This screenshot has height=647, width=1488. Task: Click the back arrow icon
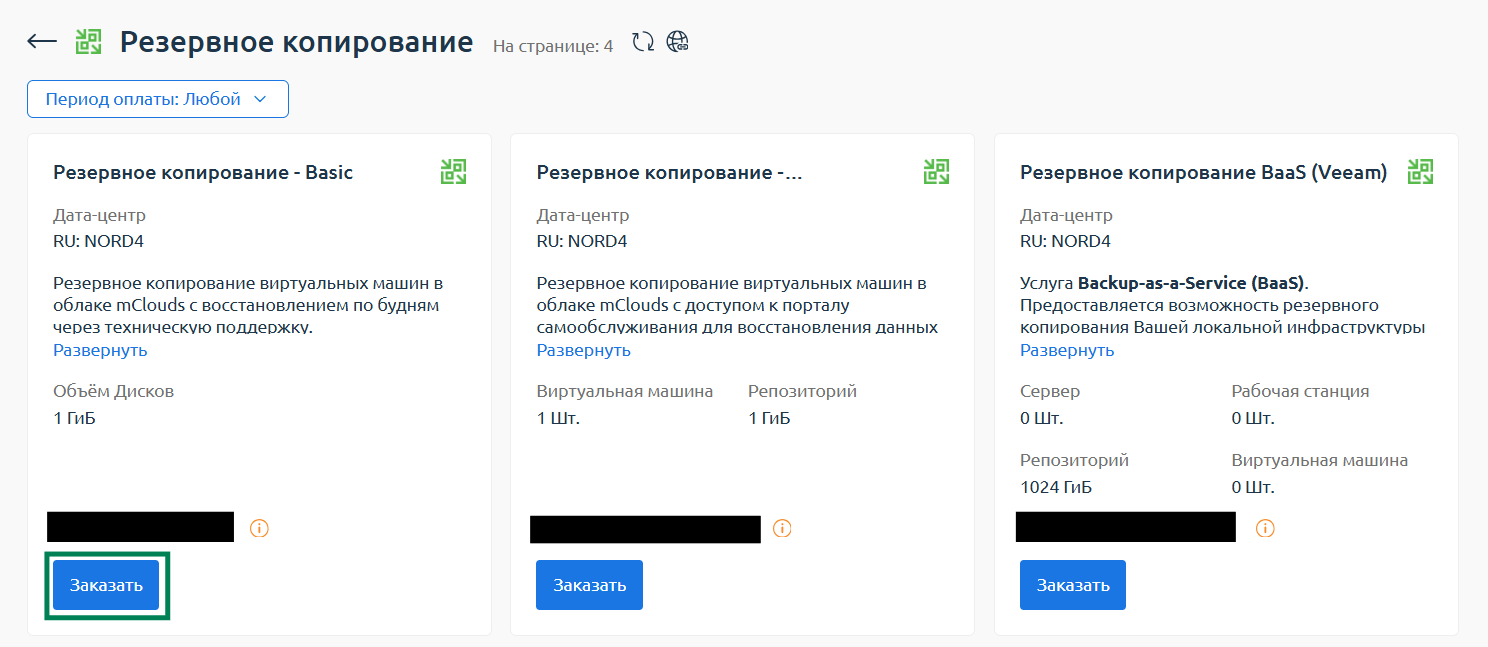[x=42, y=41]
